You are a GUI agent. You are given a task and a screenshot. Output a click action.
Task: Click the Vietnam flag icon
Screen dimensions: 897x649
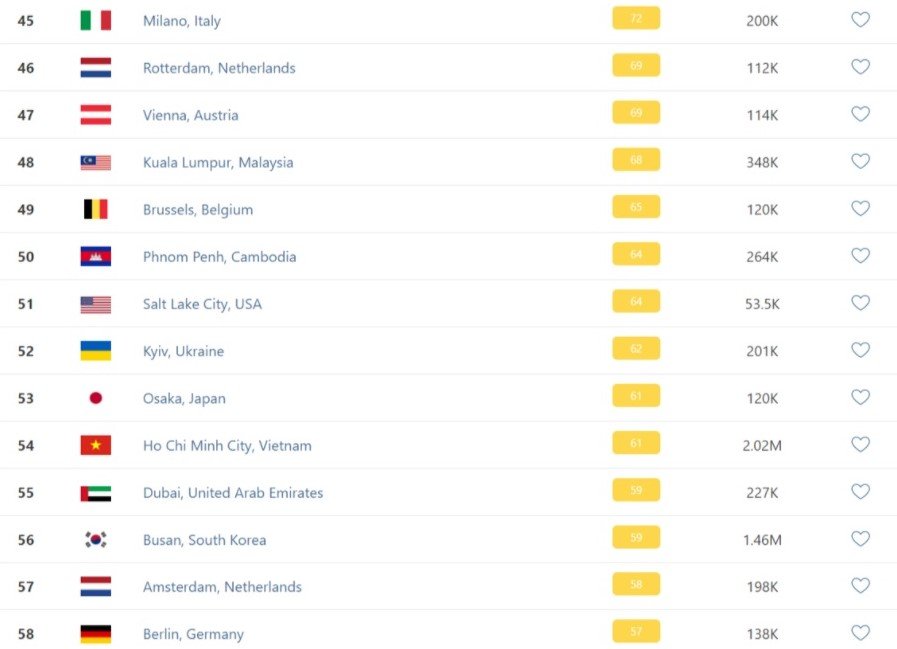[x=96, y=445]
